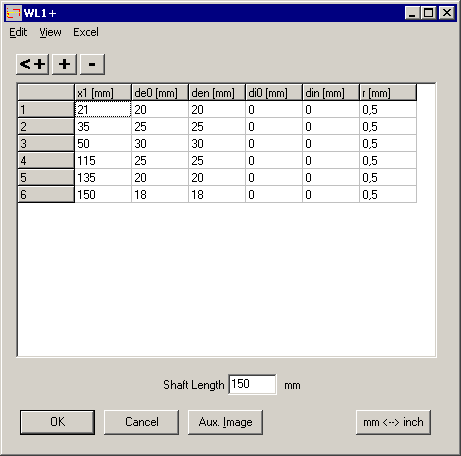Open the Excel menu
Image resolution: width=461 pixels, height=456 pixels.
[x=86, y=32]
